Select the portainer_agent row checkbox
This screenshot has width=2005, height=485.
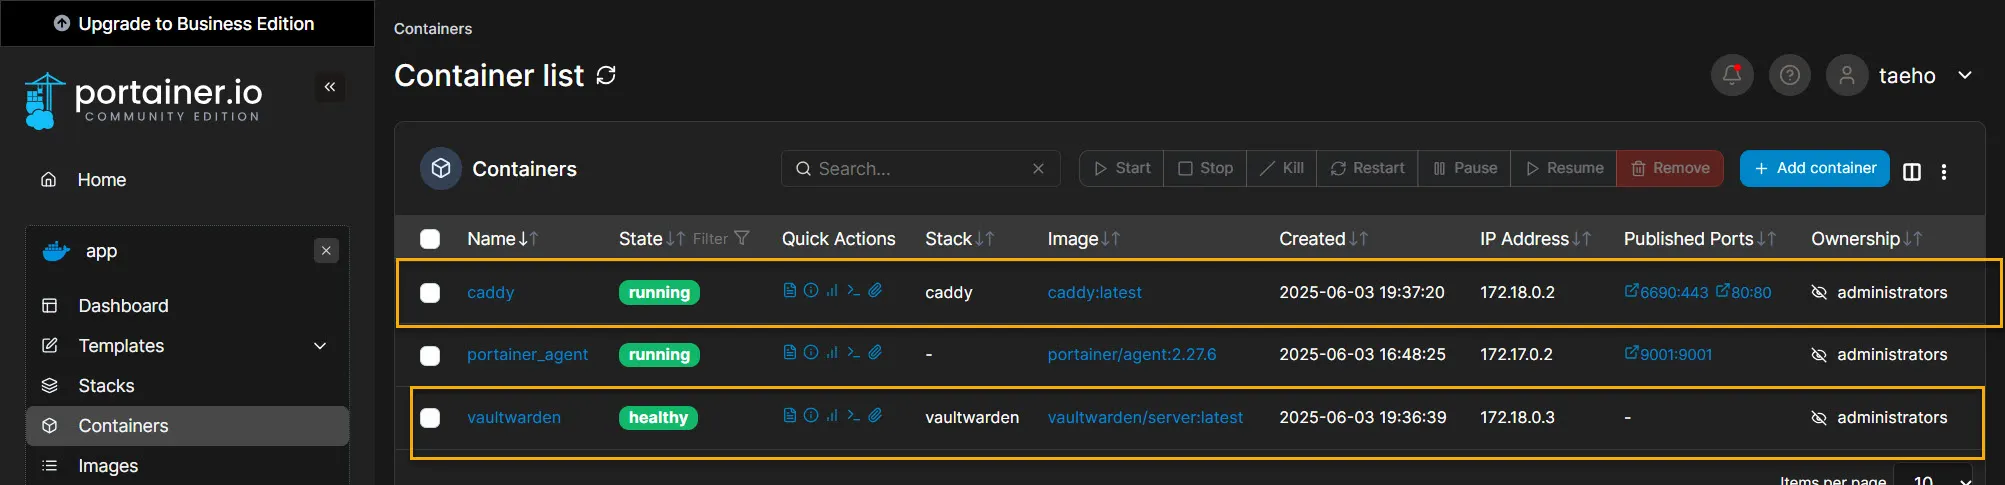click(x=430, y=355)
